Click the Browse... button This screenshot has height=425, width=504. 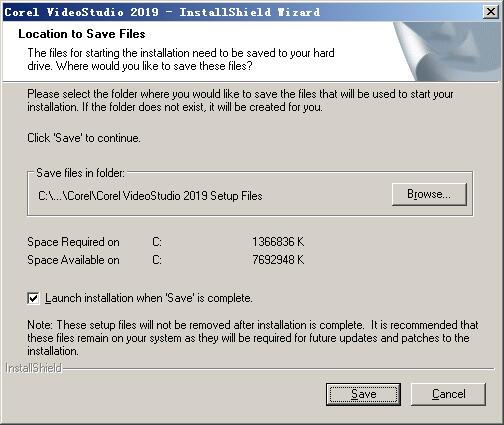tap(429, 194)
